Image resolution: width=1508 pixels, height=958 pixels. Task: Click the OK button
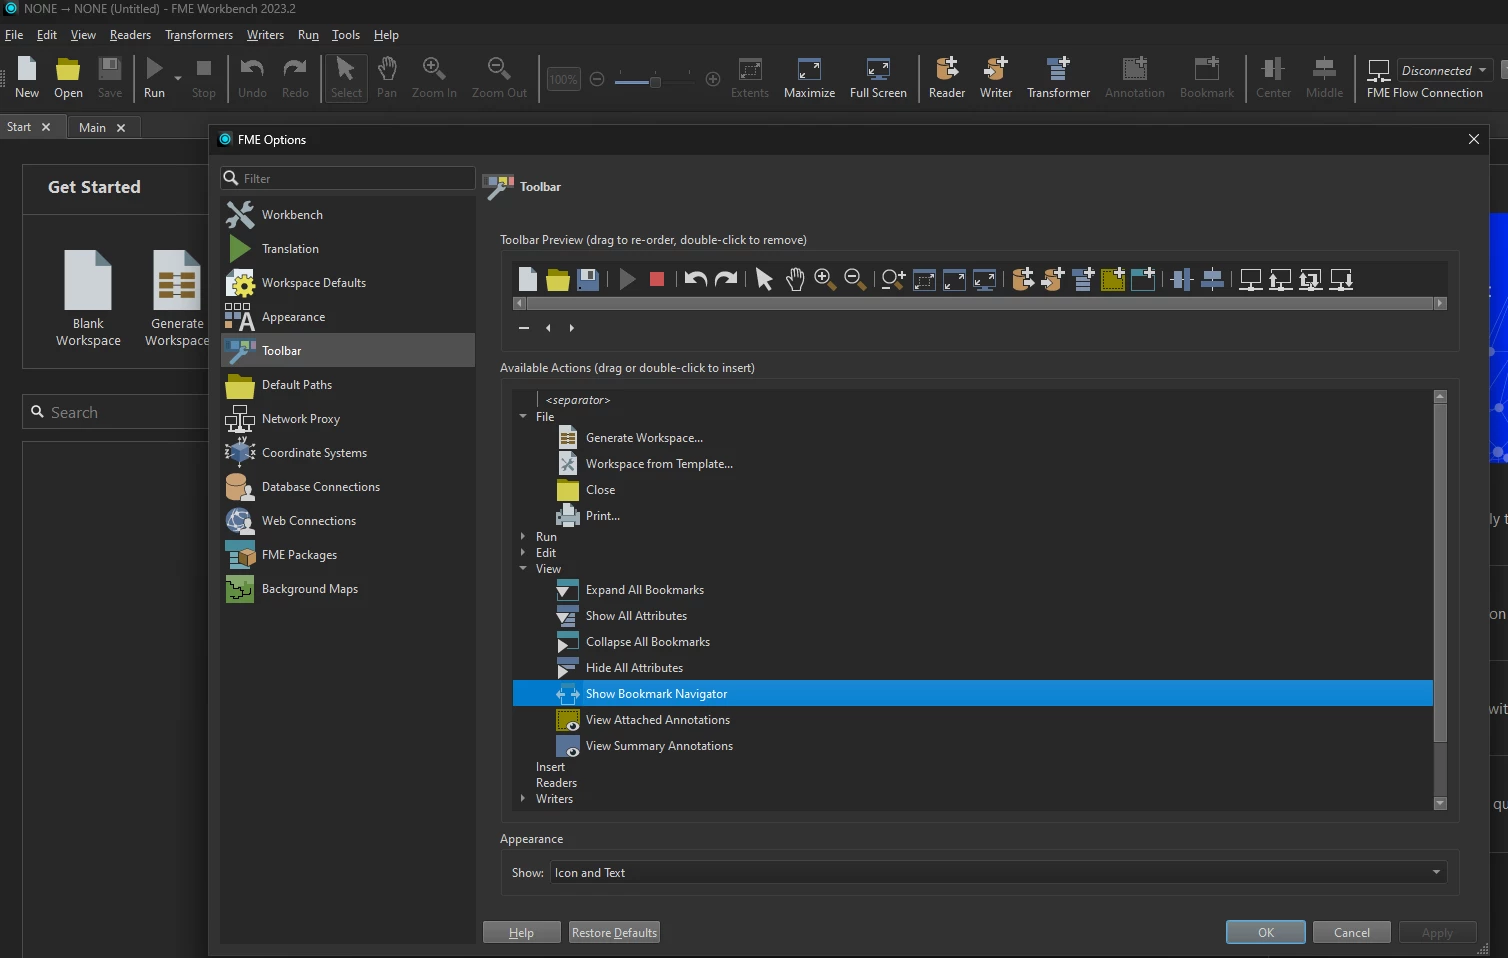click(1266, 932)
